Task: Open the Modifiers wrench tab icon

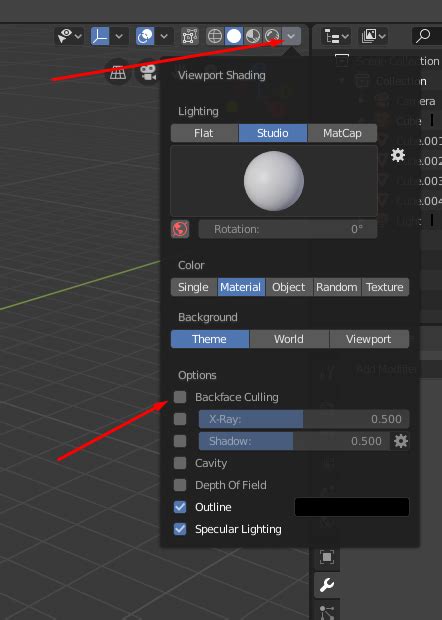Action: [327, 584]
